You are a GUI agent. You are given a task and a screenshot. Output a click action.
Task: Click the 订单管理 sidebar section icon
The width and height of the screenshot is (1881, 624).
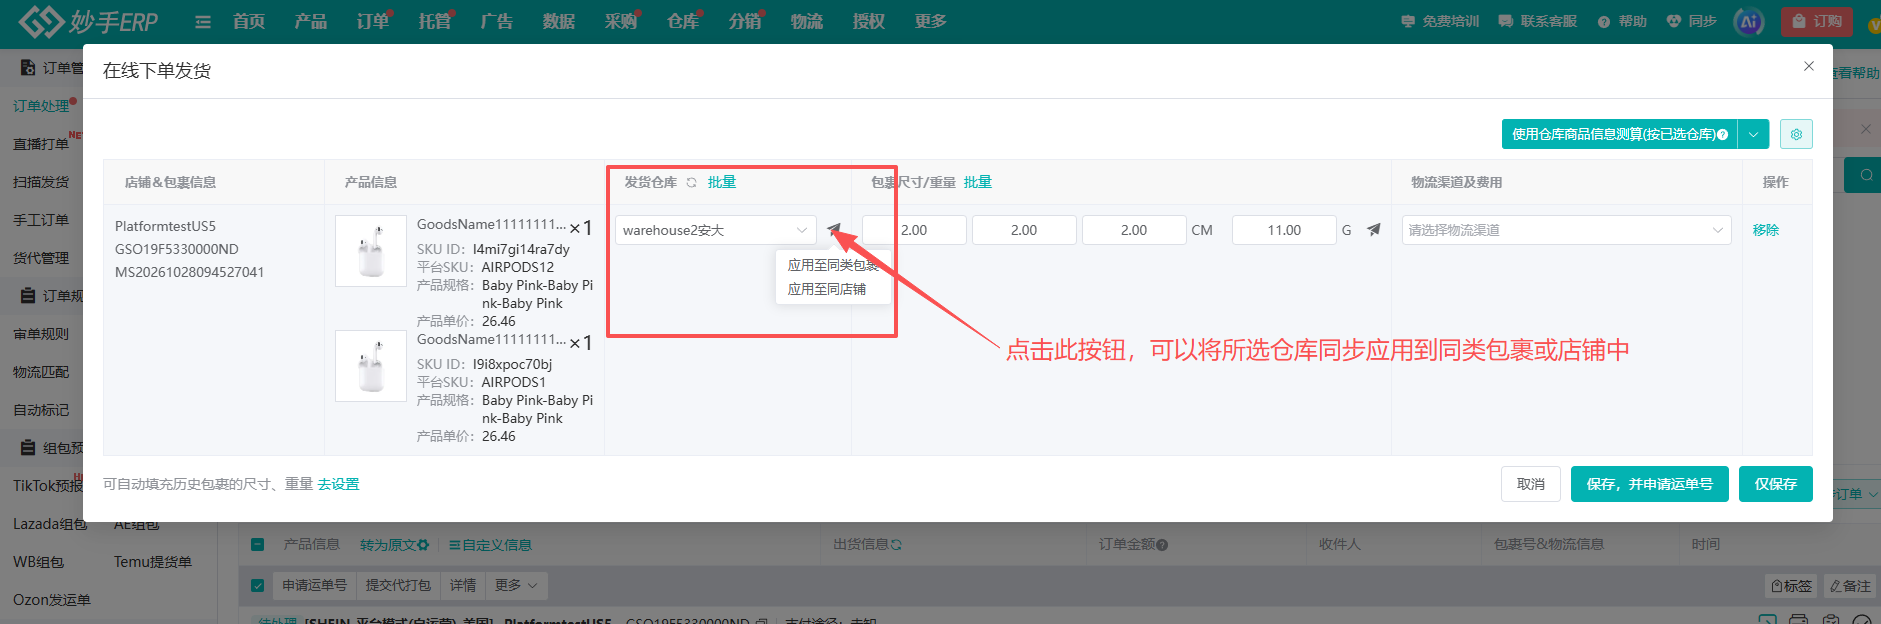(28, 68)
